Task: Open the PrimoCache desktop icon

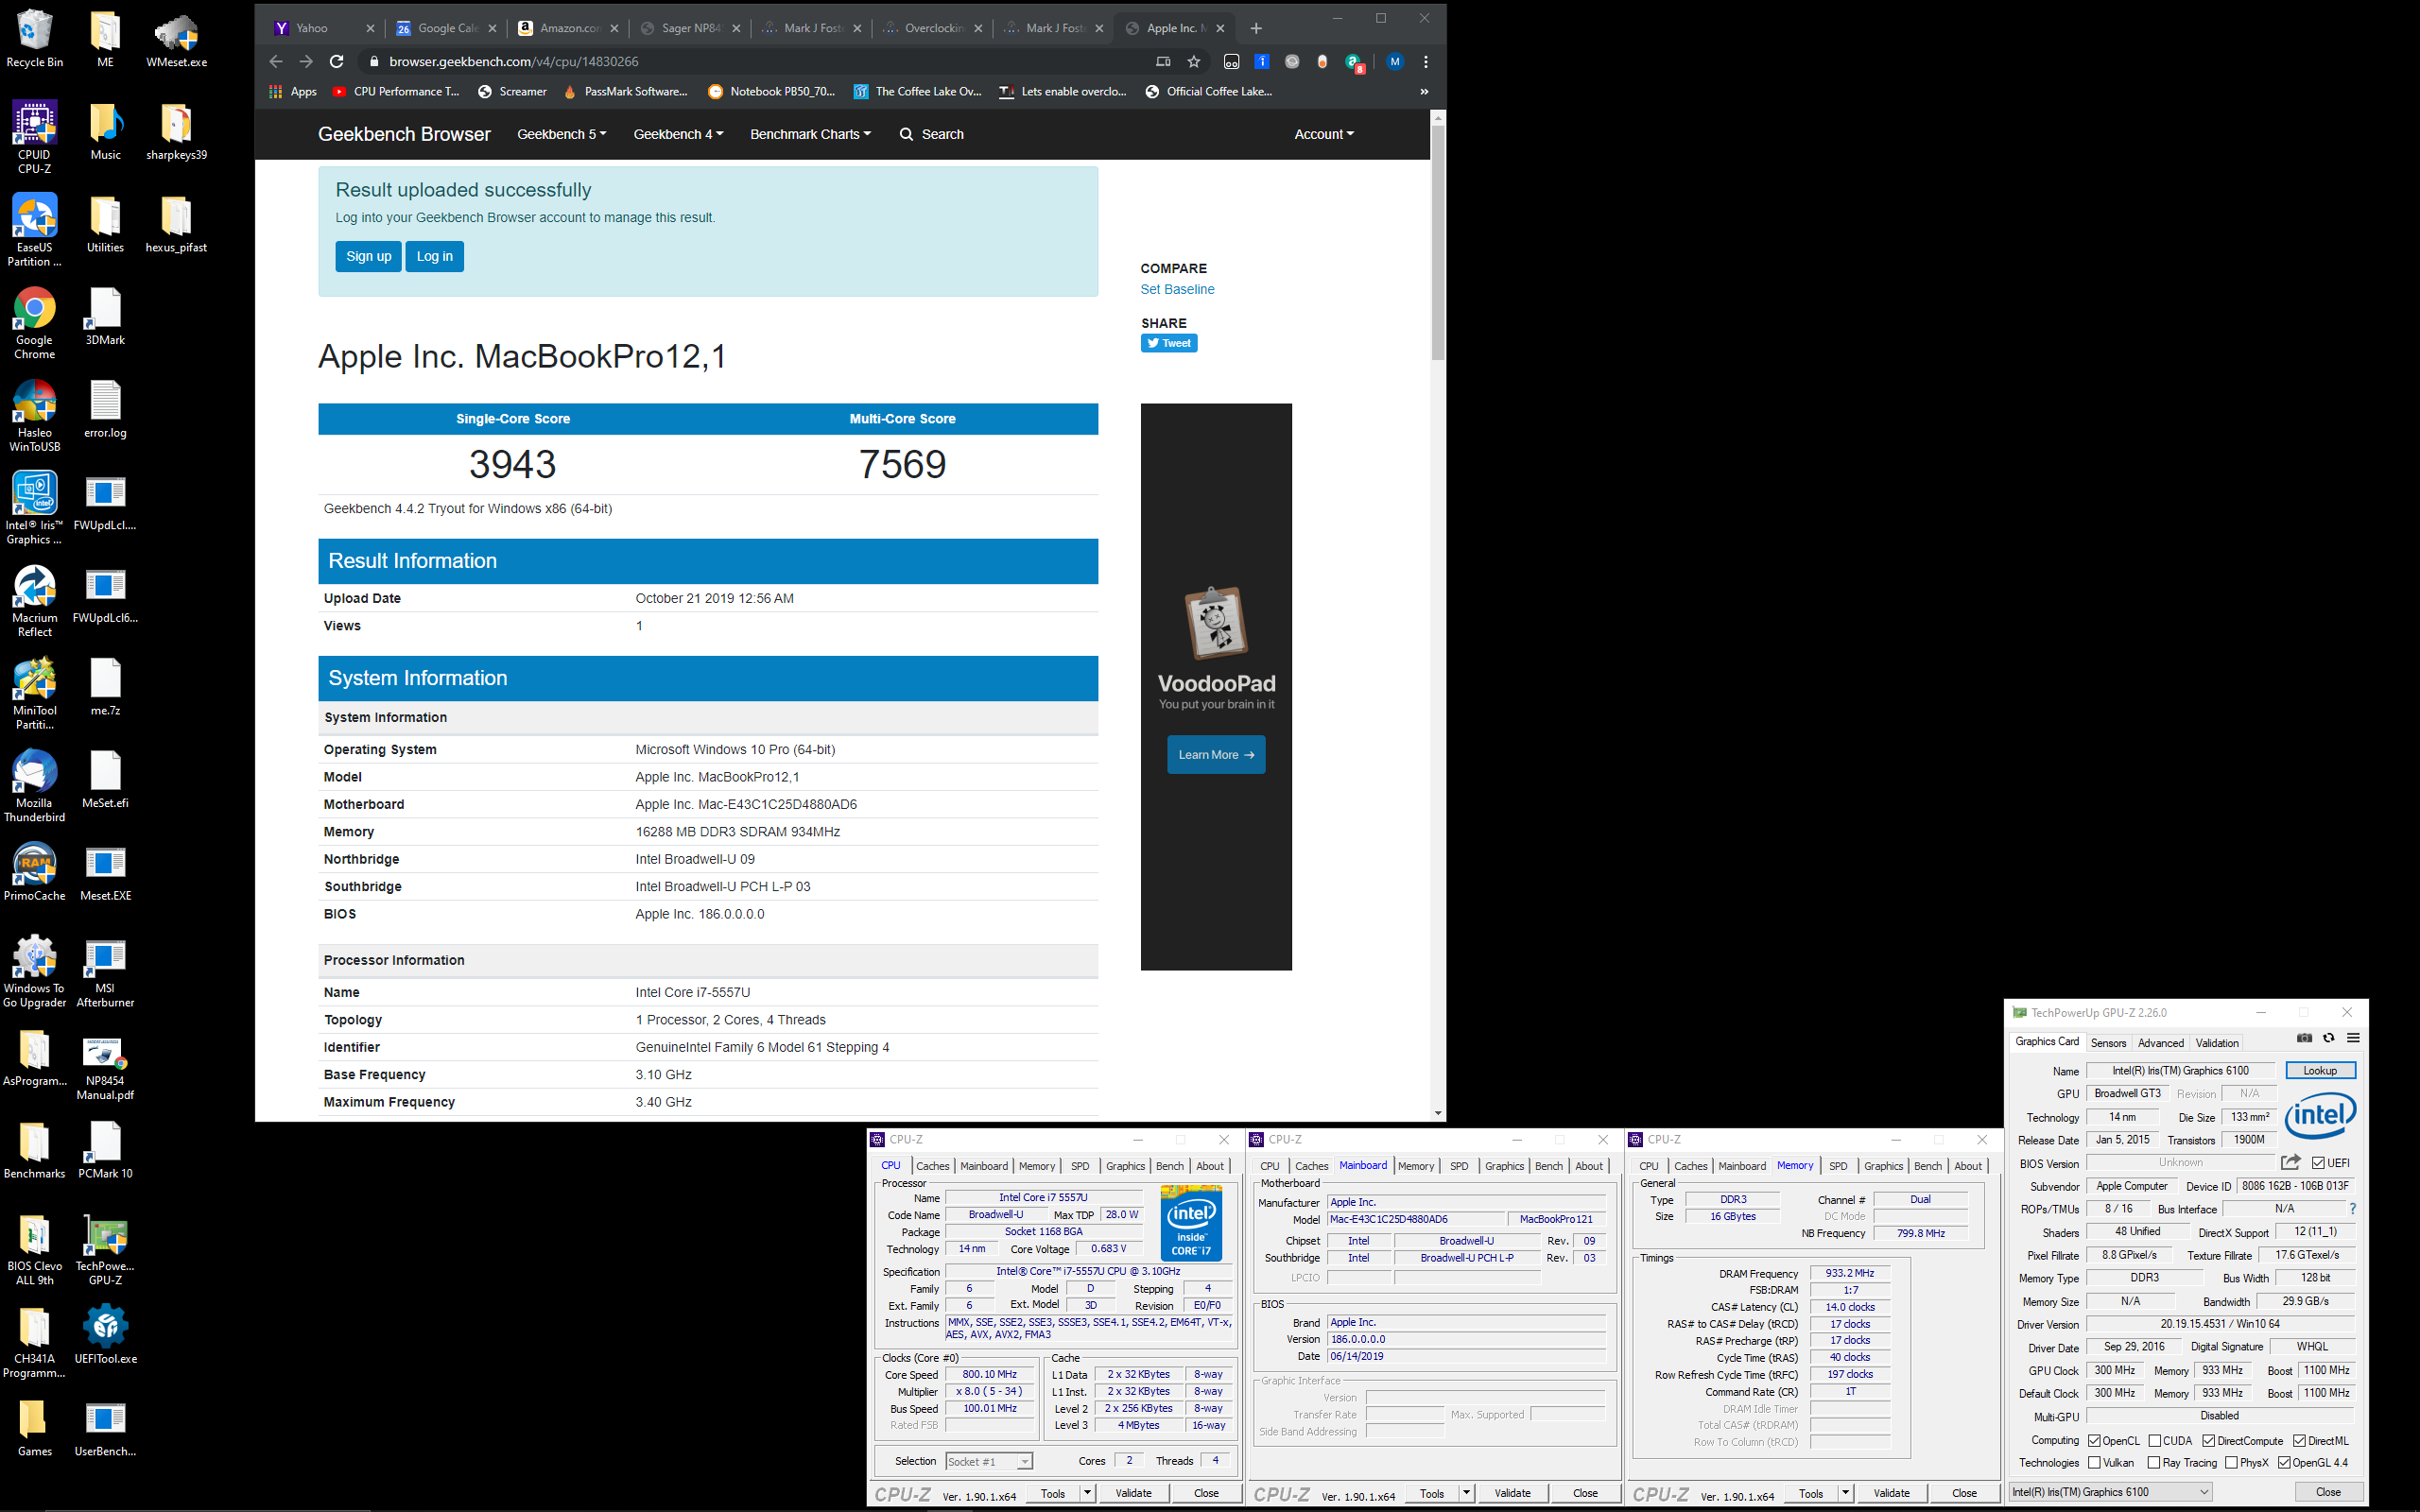Action: coord(34,871)
